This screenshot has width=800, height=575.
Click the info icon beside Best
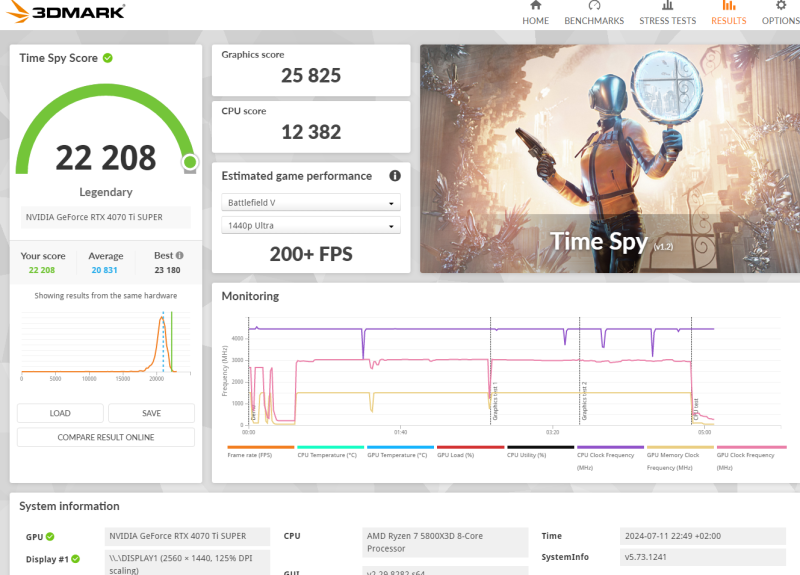[180, 256]
